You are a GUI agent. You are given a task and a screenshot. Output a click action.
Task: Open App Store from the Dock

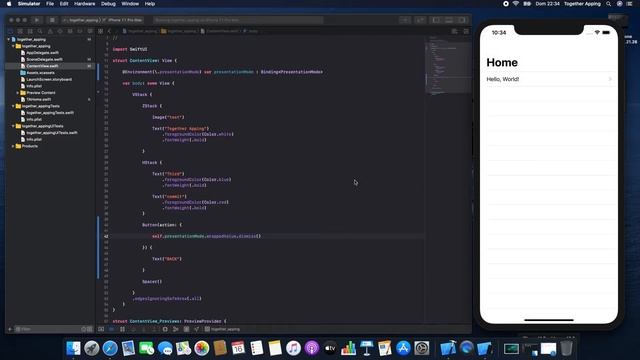tap(403, 348)
